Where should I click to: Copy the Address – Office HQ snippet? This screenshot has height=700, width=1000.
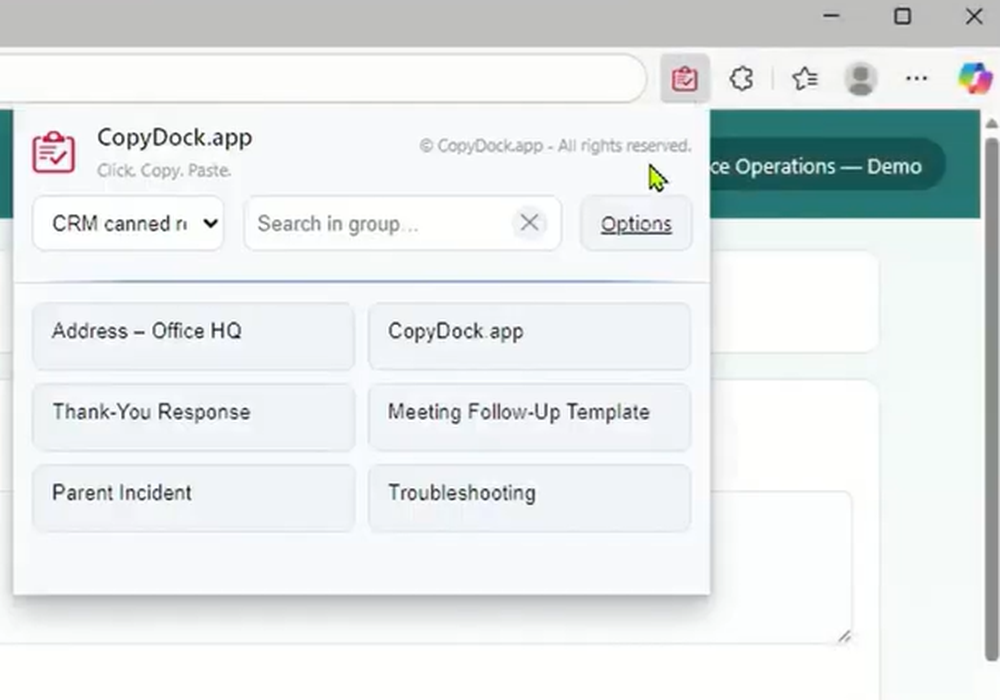coord(192,337)
